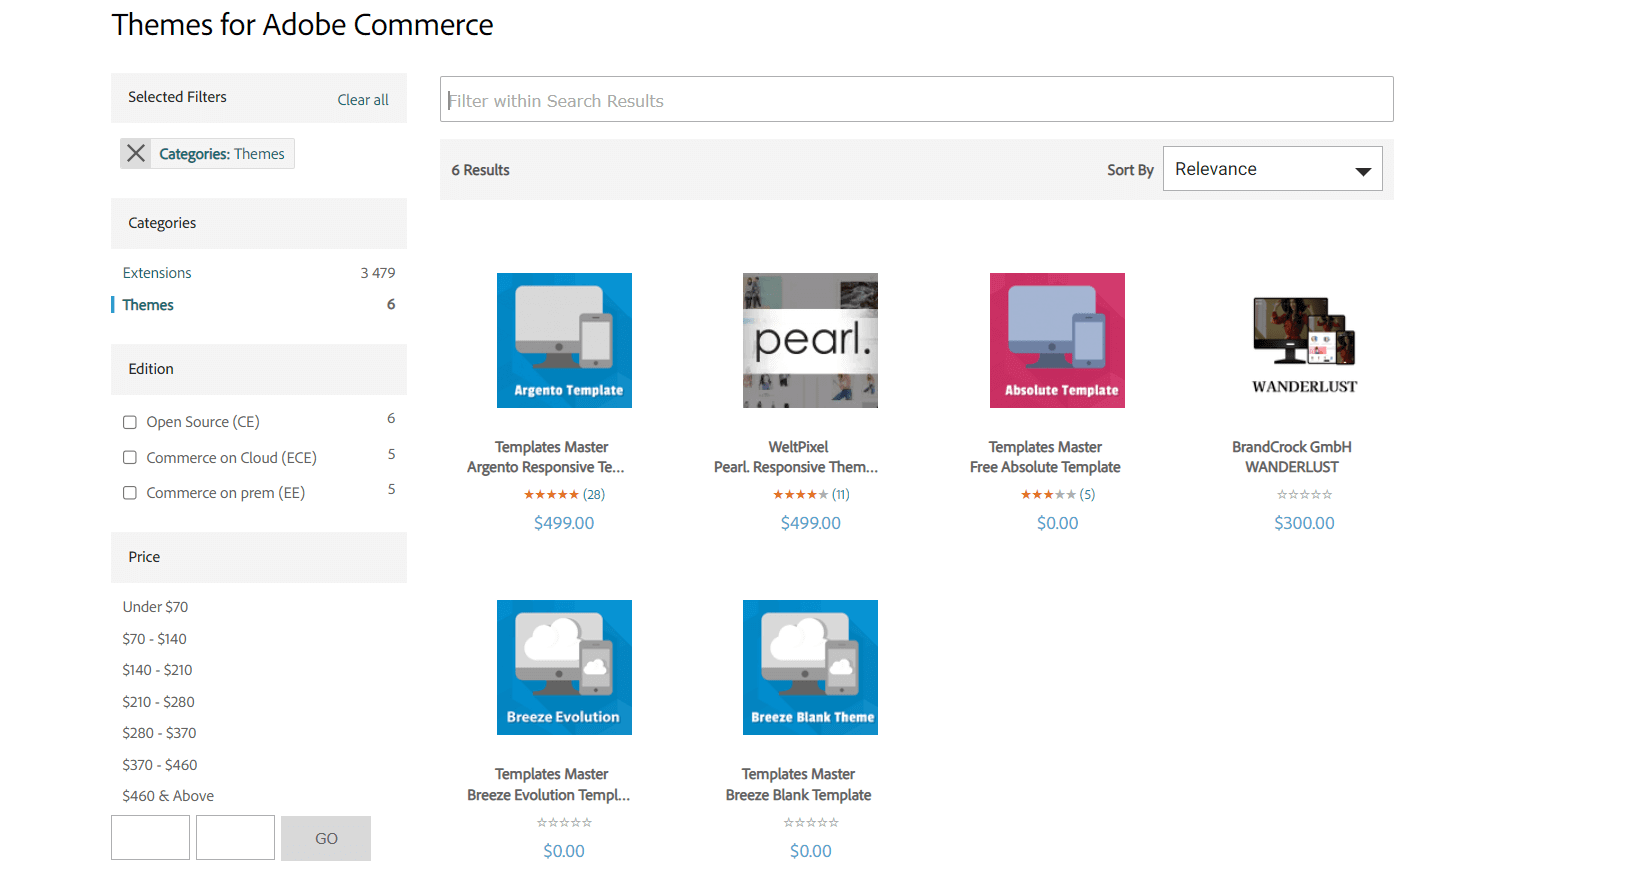Click star rating of Argento Responsive theme
The width and height of the screenshot is (1638, 872).
point(551,494)
